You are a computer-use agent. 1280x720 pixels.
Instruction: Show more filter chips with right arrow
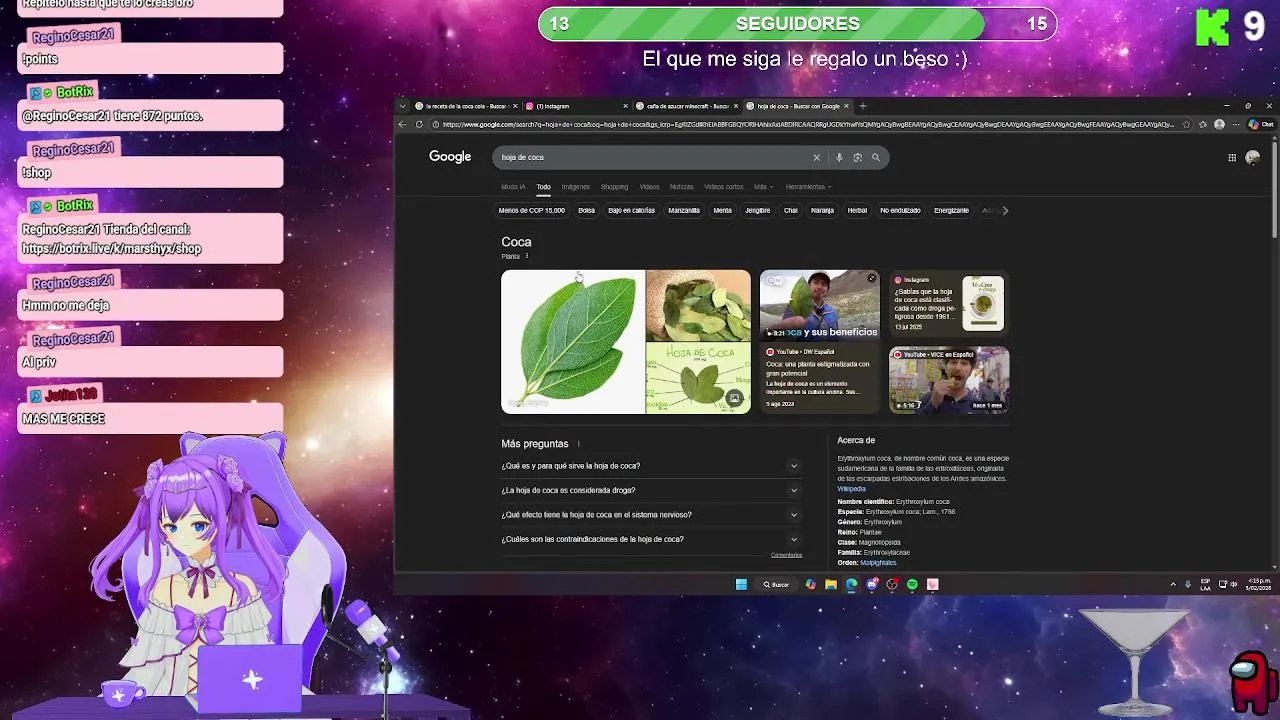coord(1005,210)
